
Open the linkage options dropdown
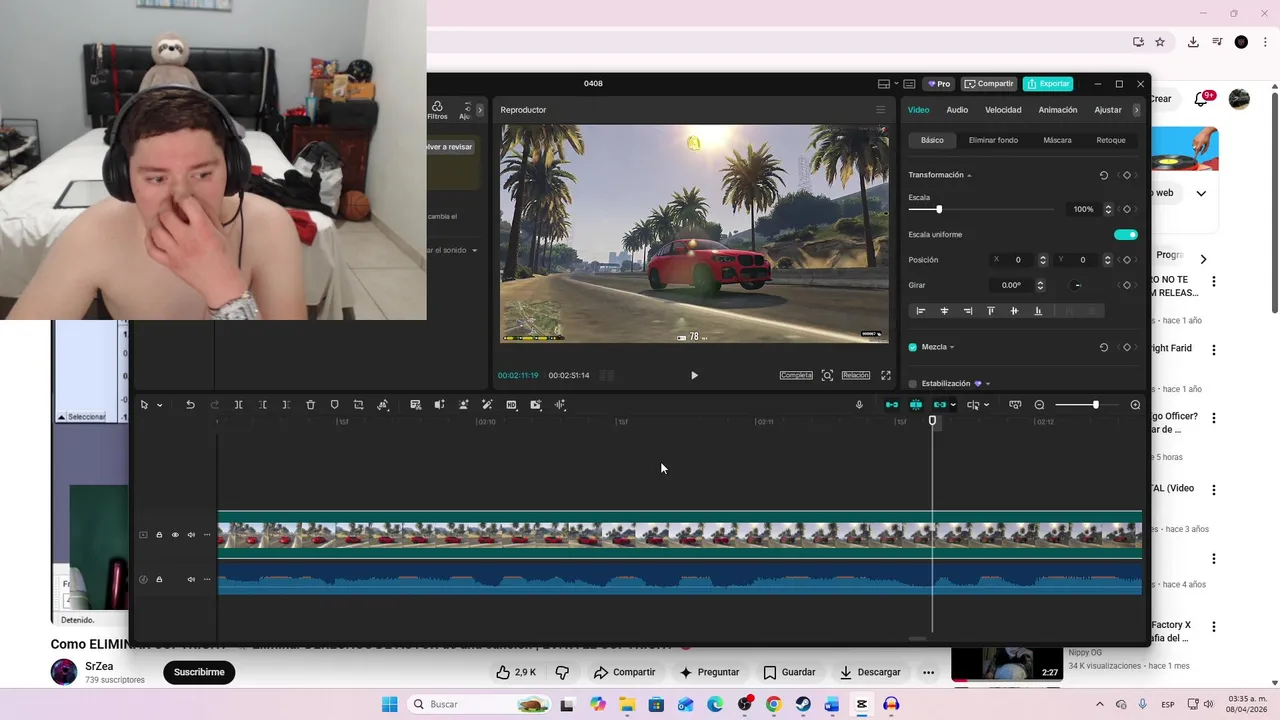tap(953, 405)
